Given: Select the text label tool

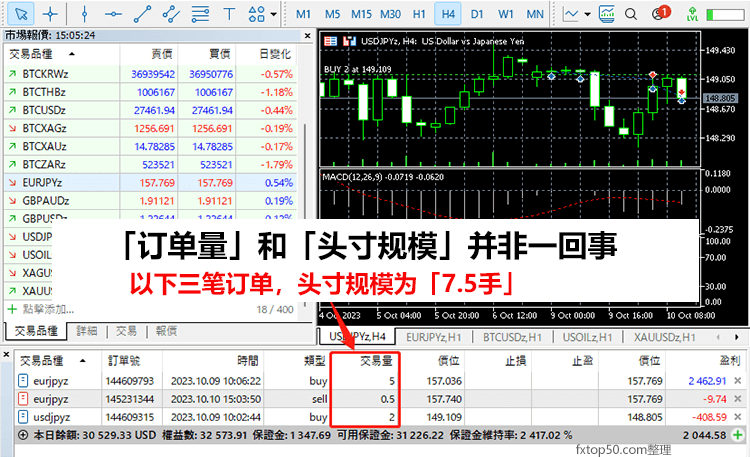Looking at the screenshot, I should click(229, 14).
